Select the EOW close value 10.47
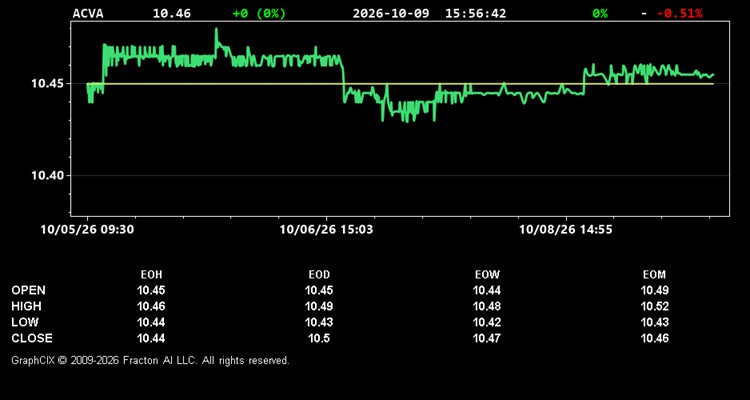 pos(487,338)
